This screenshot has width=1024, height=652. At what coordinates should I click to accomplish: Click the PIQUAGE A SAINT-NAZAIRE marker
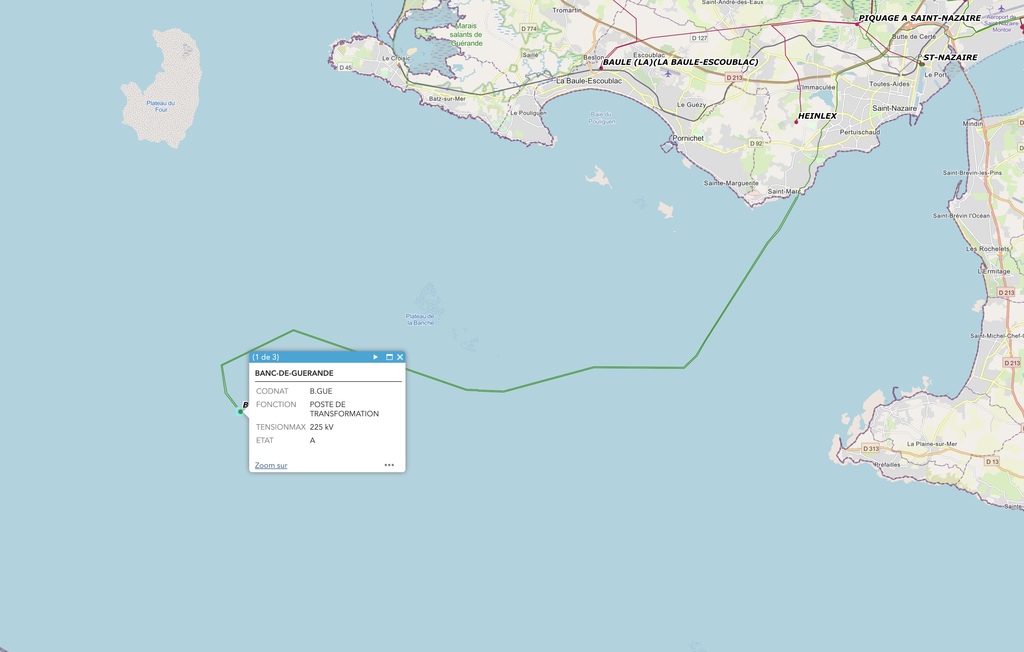[857, 24]
